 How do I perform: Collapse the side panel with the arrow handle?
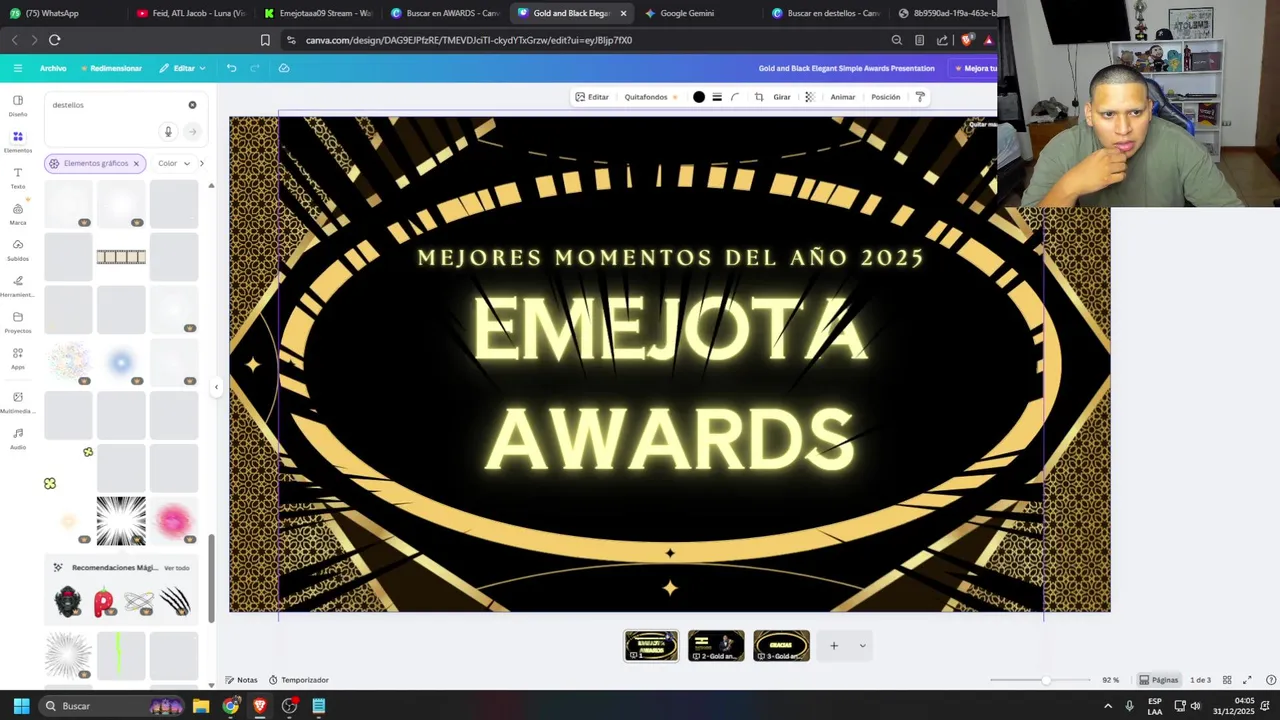(x=216, y=387)
